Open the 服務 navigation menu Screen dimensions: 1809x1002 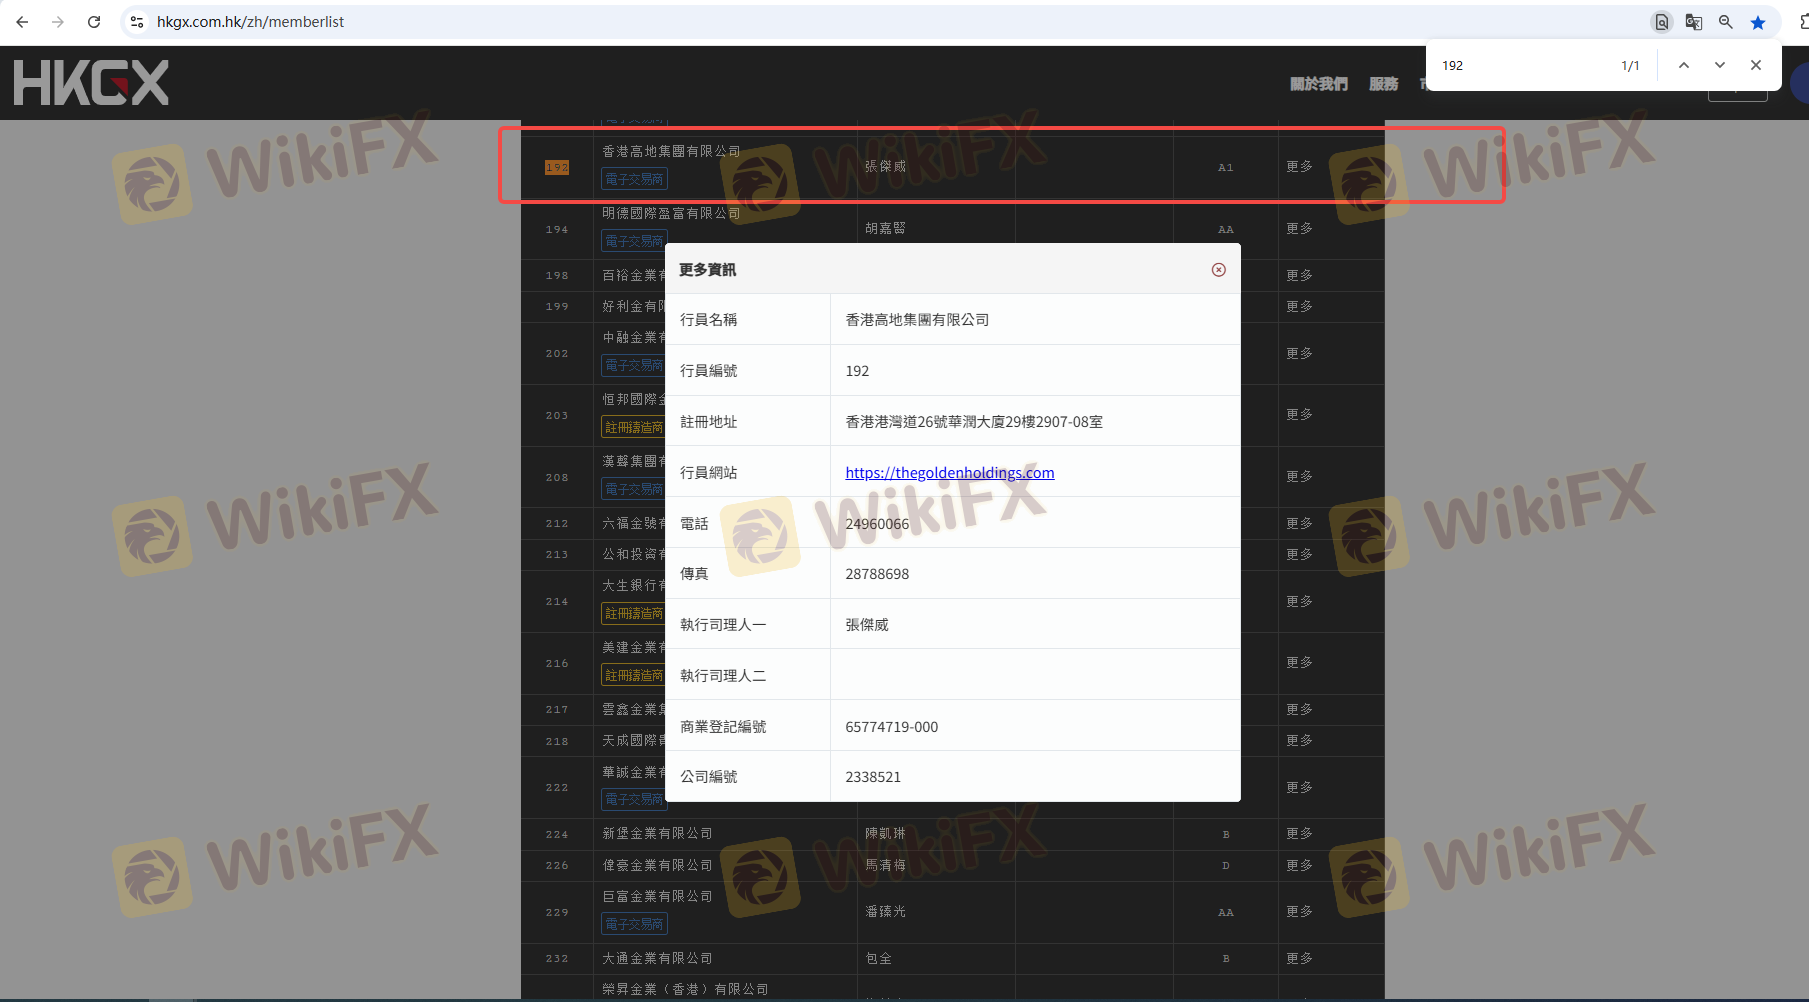point(1383,84)
